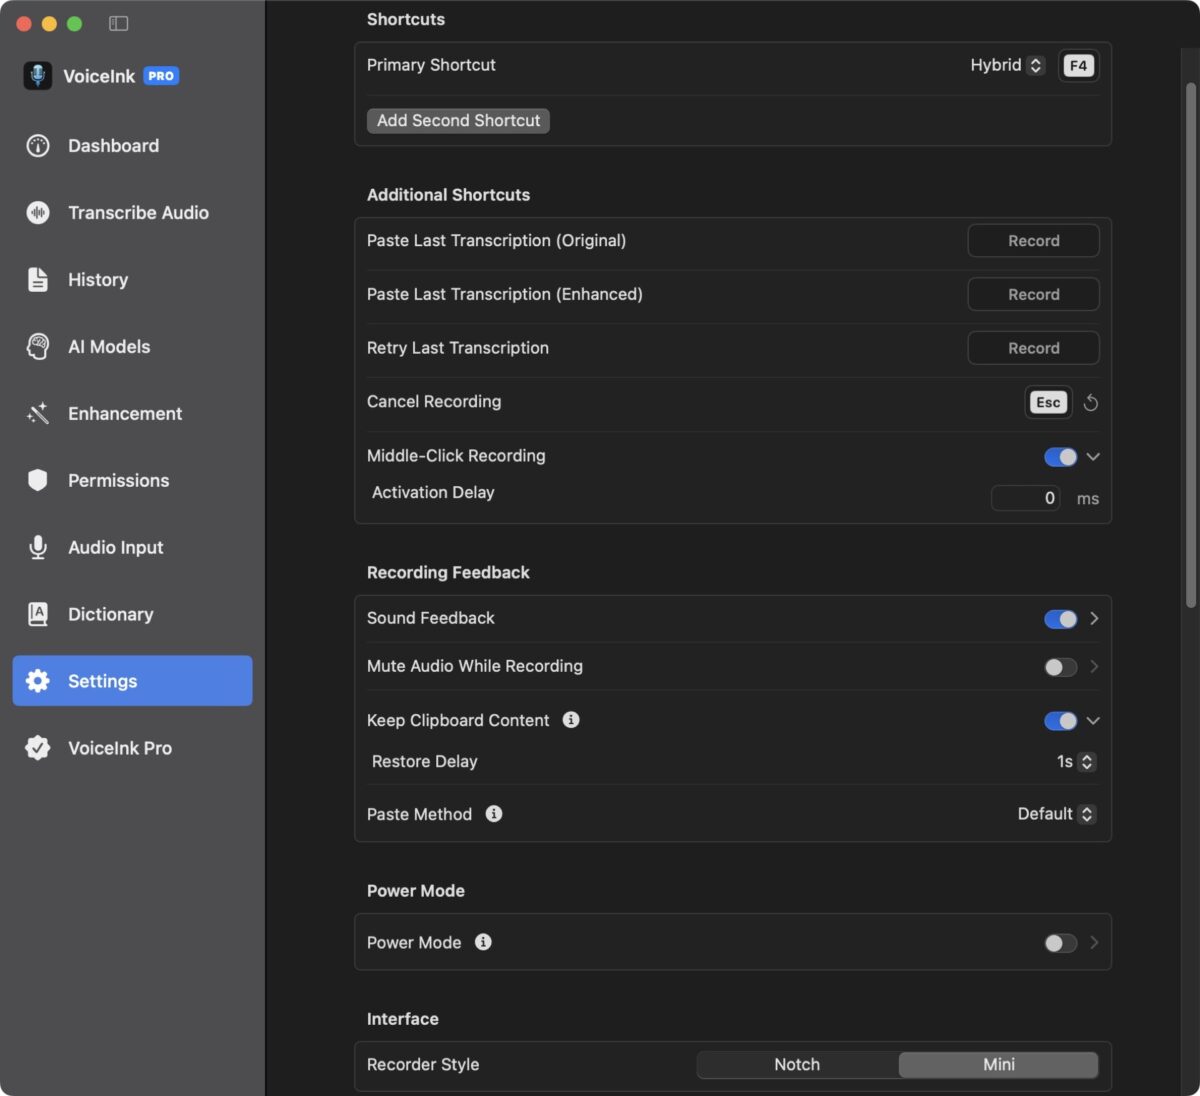The image size is (1200, 1096).
Task: Click the VoiceInk Pro checkmark seal icon
Action: tap(38, 748)
